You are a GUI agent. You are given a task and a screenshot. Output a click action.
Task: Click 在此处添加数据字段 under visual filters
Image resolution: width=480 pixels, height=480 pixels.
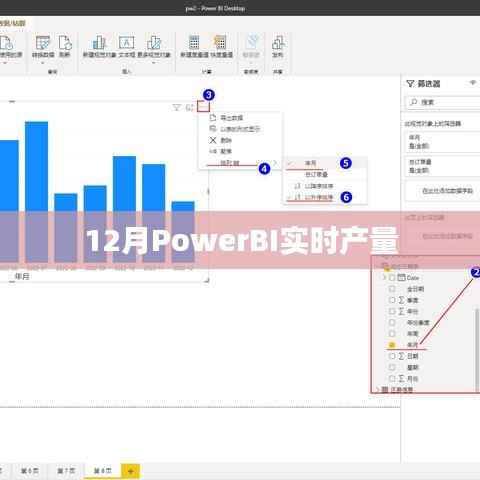point(447,191)
